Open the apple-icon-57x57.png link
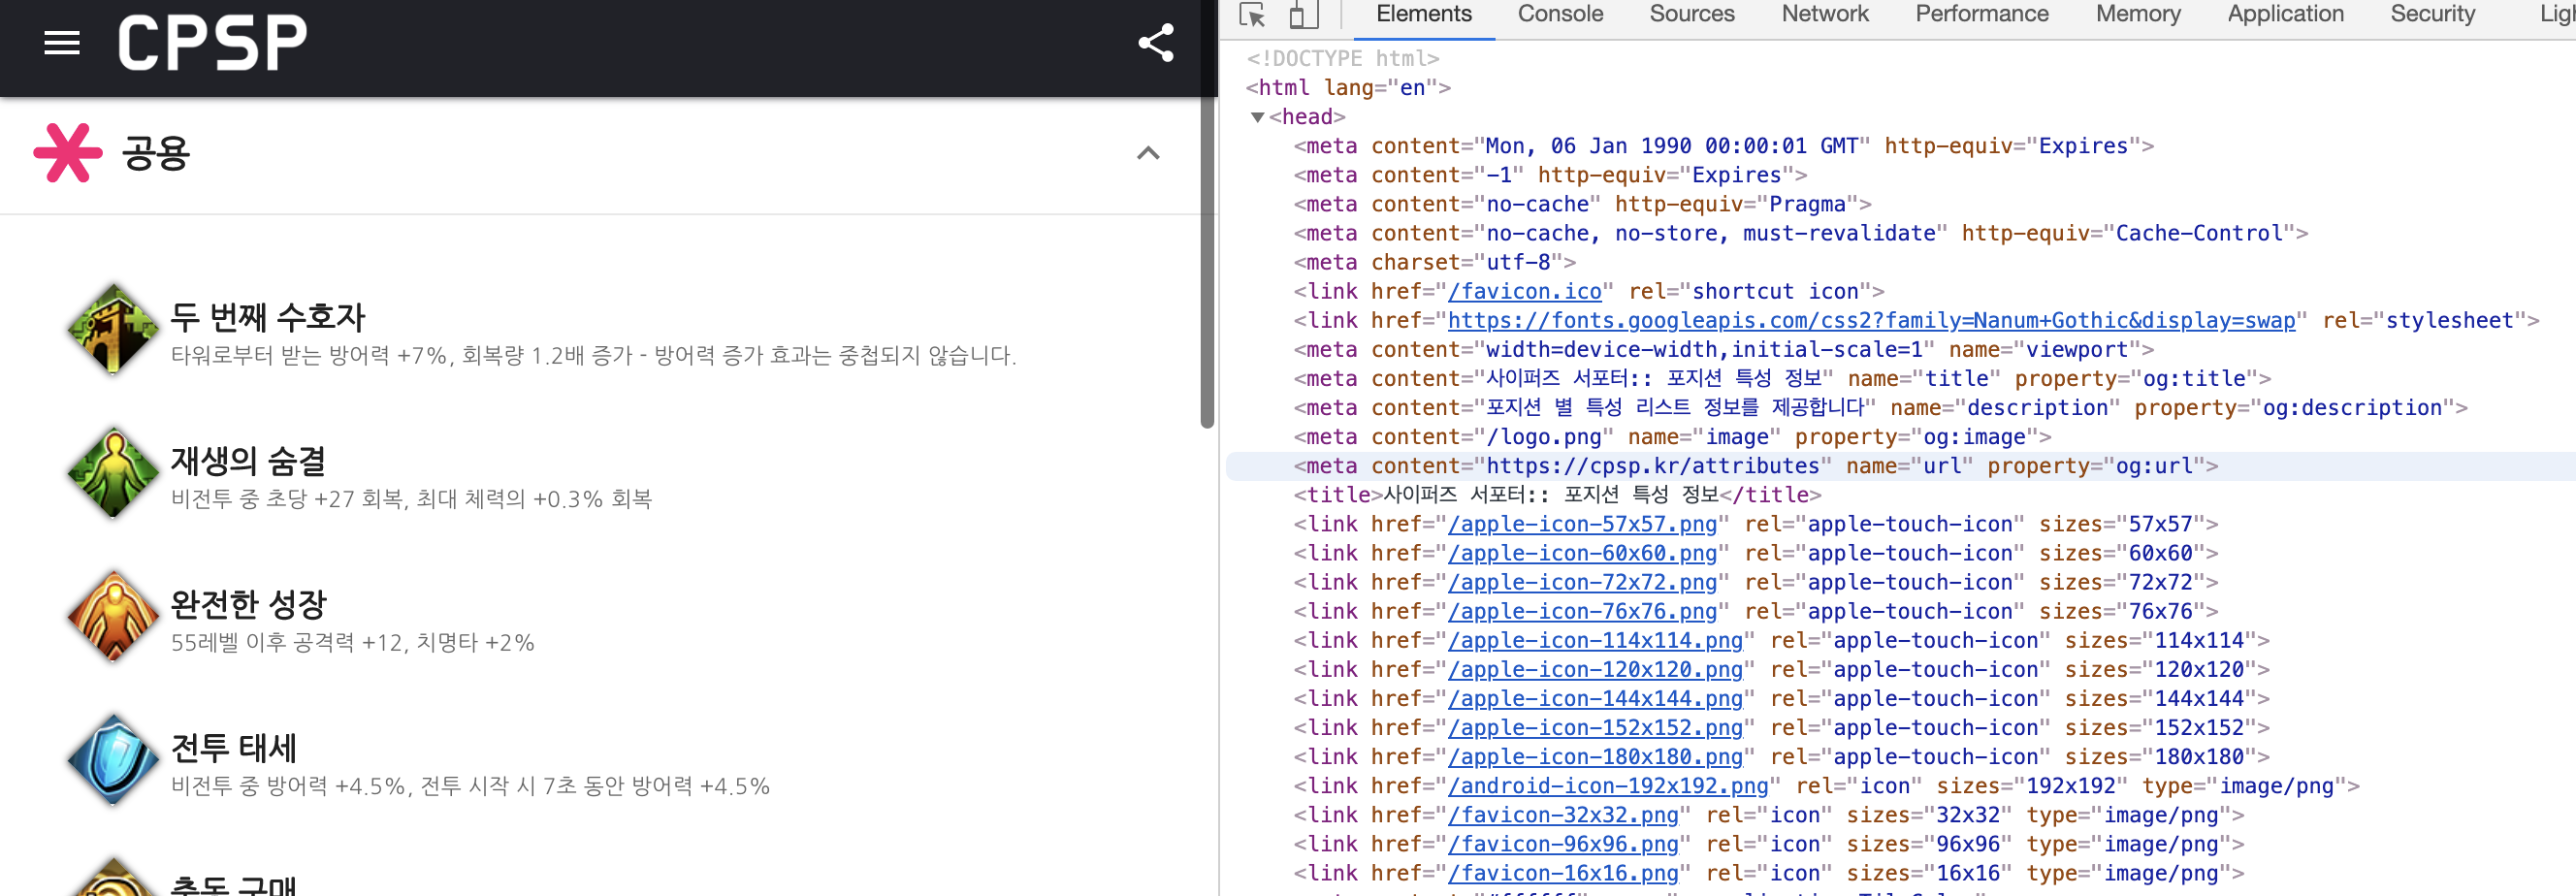Viewport: 2576px width, 896px height. point(1583,525)
